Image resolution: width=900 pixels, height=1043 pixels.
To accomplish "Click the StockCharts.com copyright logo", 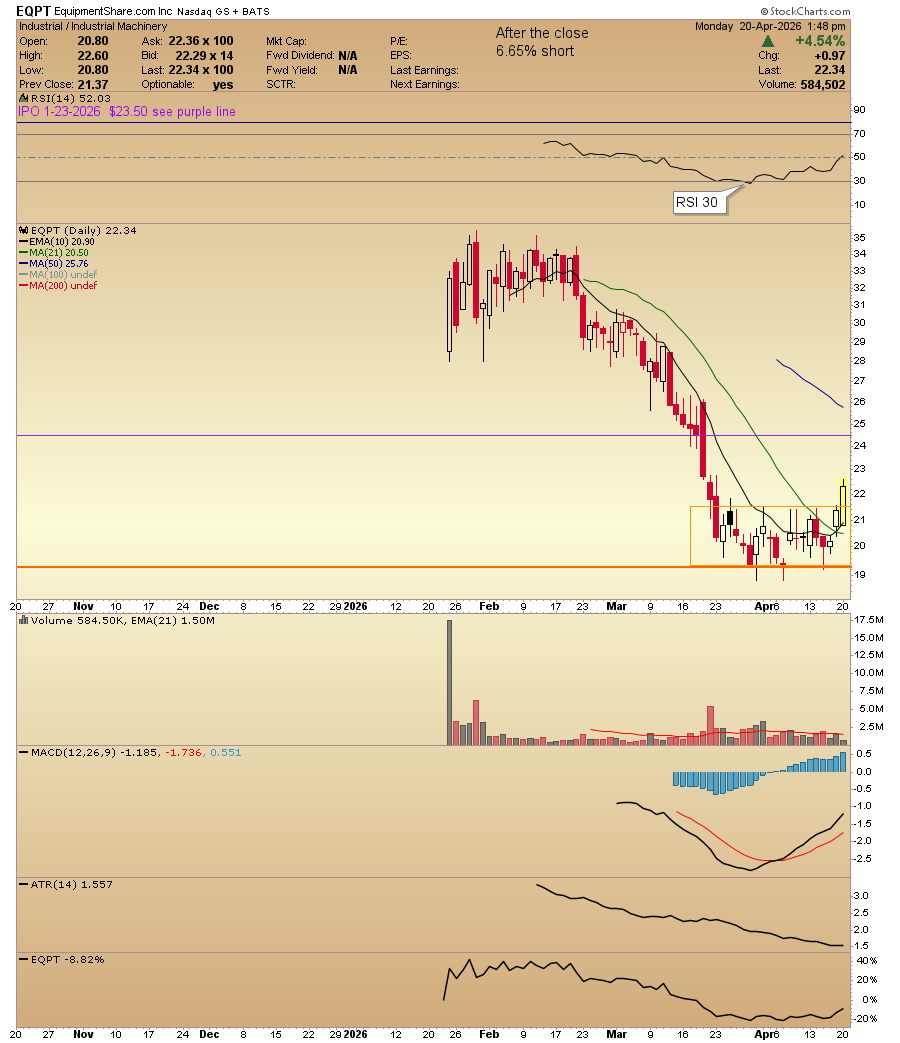I will point(806,11).
